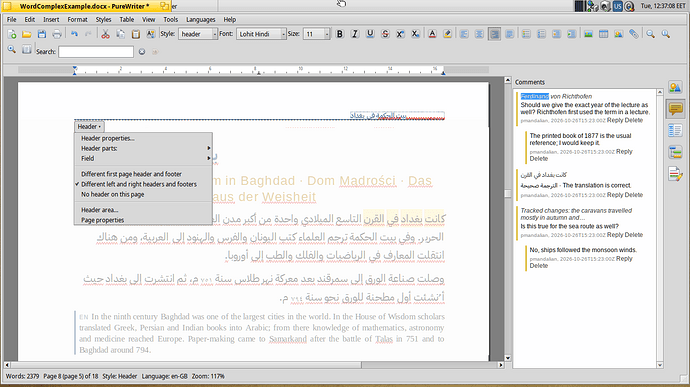Save the document with floppy icon
The image size is (690, 387).
[x=42, y=34]
